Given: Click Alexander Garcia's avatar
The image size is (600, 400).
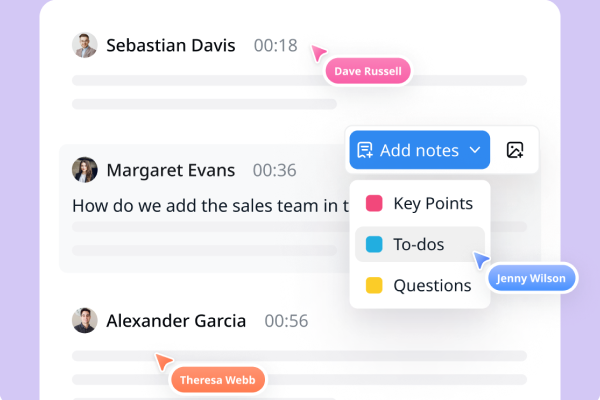Looking at the screenshot, I should (85, 320).
